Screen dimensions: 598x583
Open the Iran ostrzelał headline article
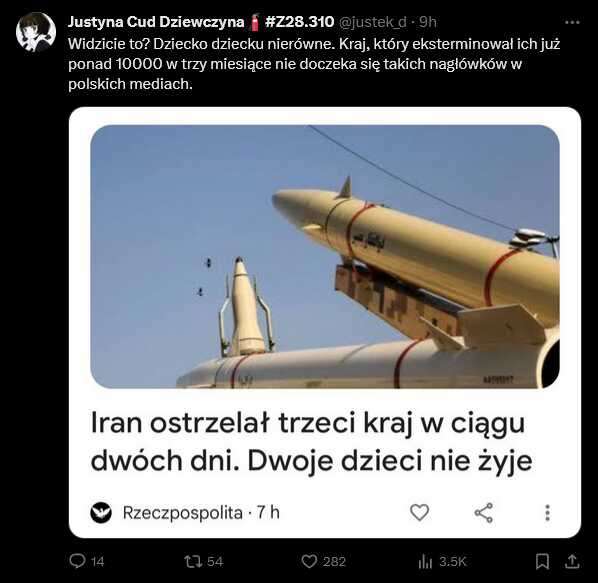pyautogui.click(x=312, y=441)
